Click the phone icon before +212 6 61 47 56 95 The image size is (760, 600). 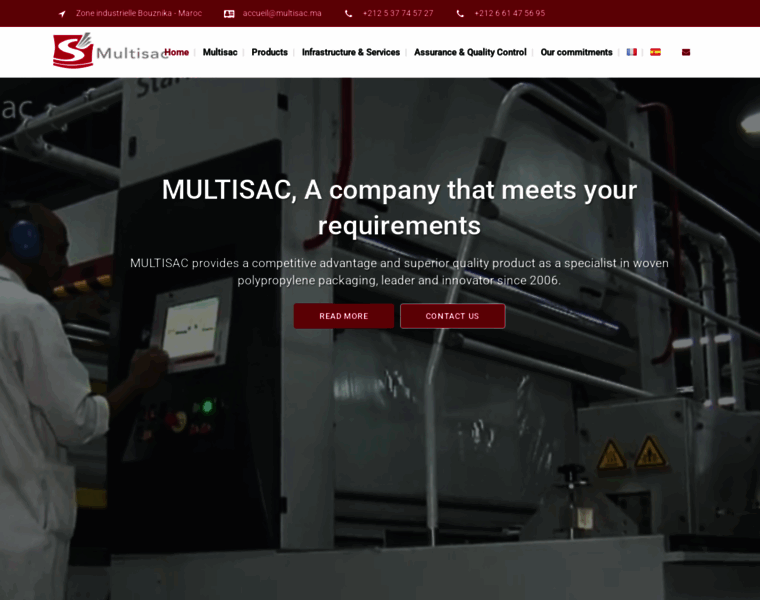point(460,14)
